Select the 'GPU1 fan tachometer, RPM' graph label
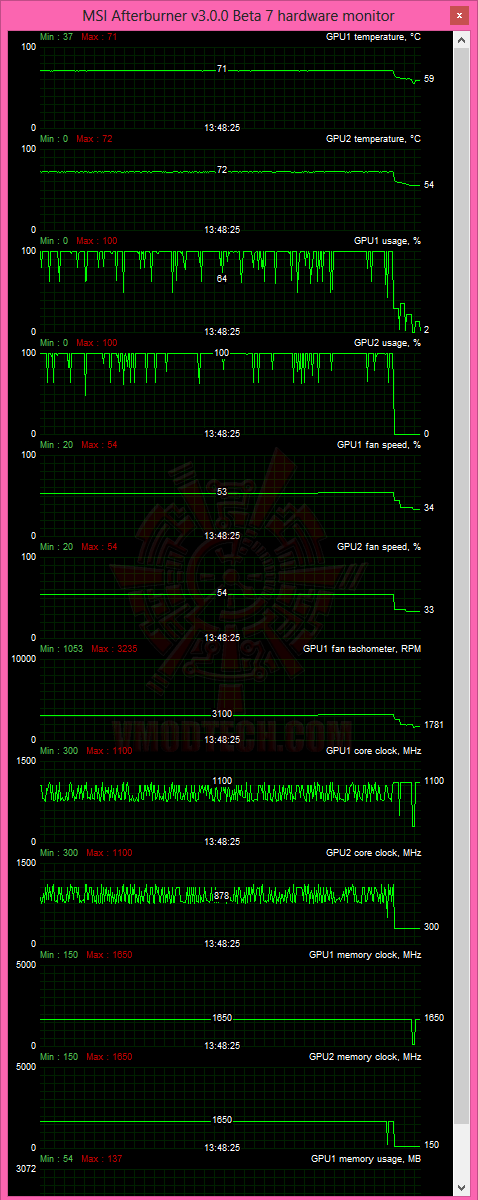This screenshot has height=1200, width=478. (361, 649)
